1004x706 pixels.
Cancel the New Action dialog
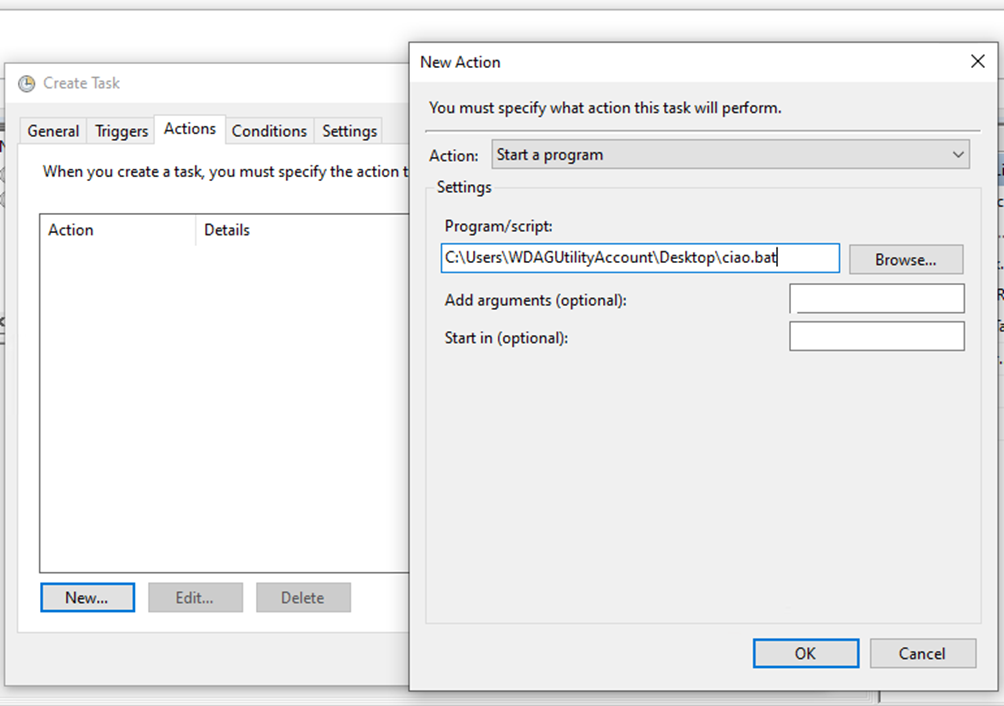[x=921, y=654]
